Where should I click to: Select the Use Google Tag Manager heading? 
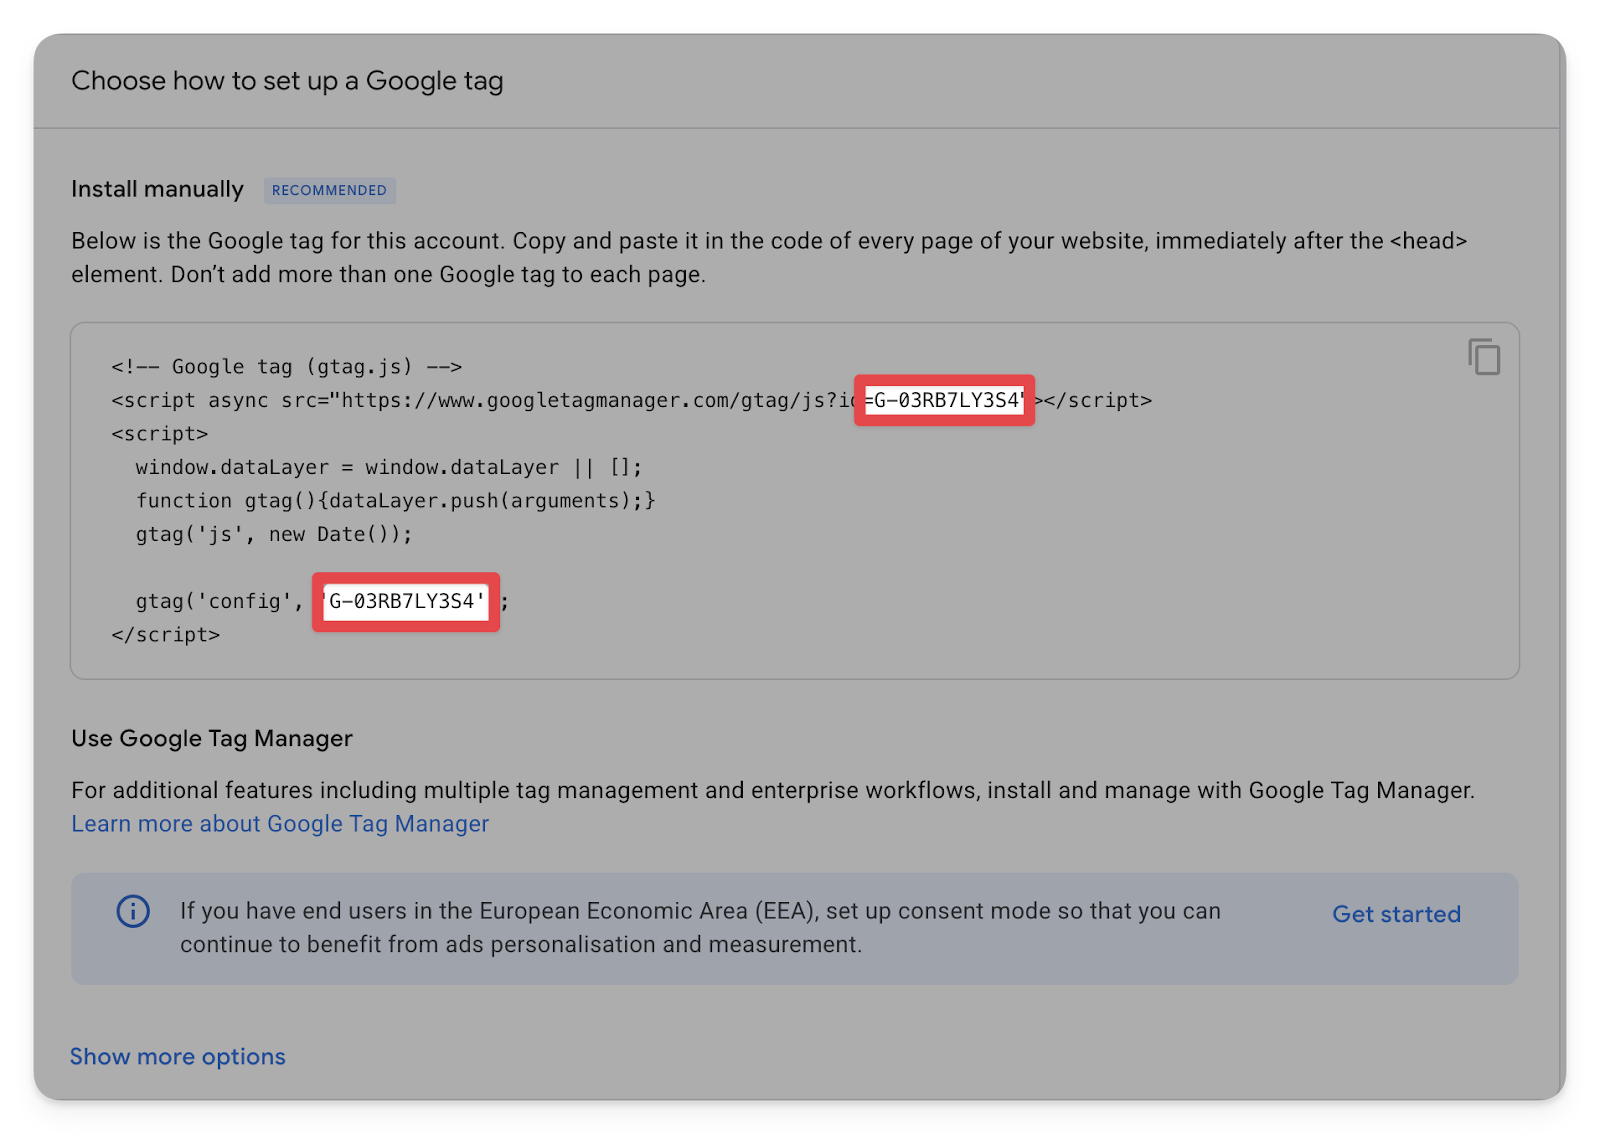coord(212,738)
